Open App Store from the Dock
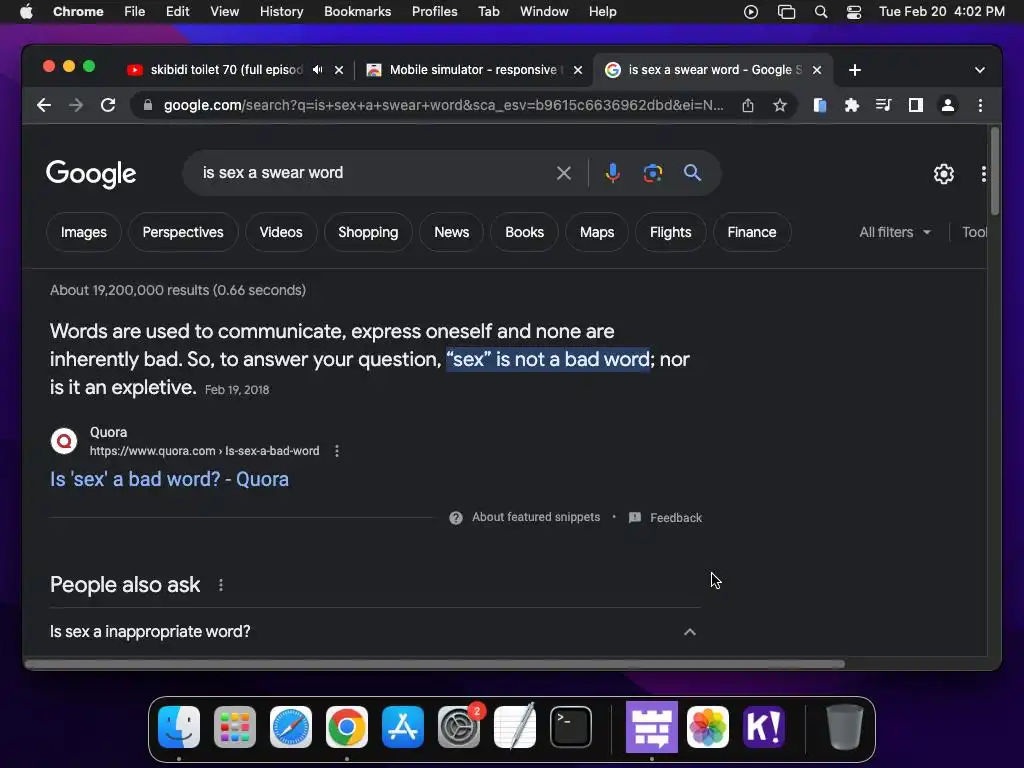The height and width of the screenshot is (768, 1024). tap(403, 727)
